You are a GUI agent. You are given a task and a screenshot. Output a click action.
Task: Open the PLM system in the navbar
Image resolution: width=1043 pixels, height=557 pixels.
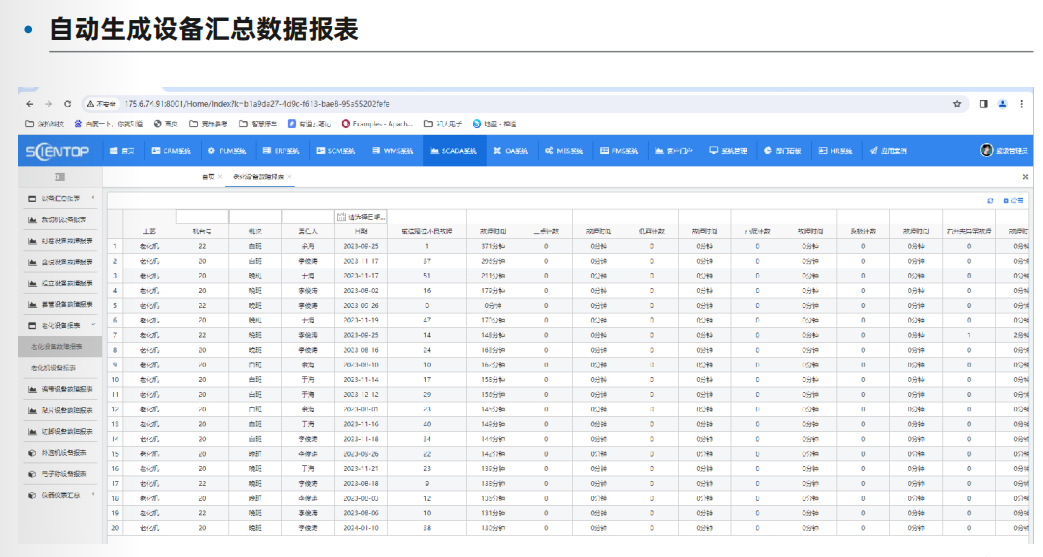[x=227, y=151]
